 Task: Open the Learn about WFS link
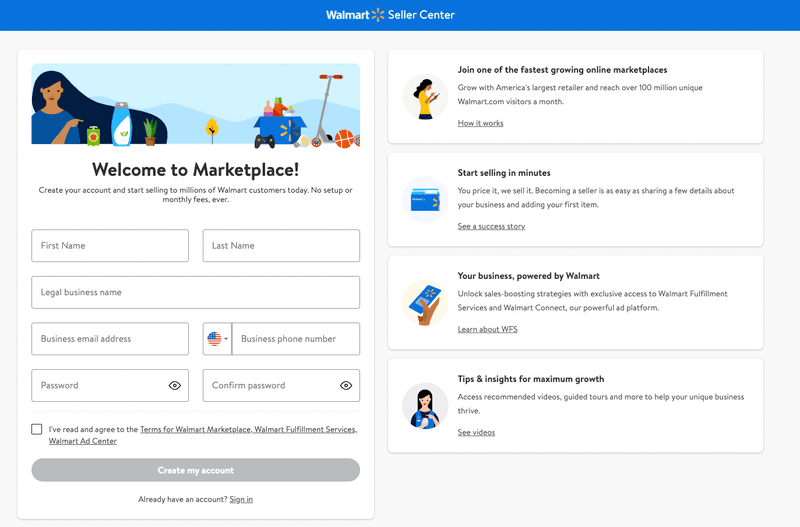coord(487,329)
